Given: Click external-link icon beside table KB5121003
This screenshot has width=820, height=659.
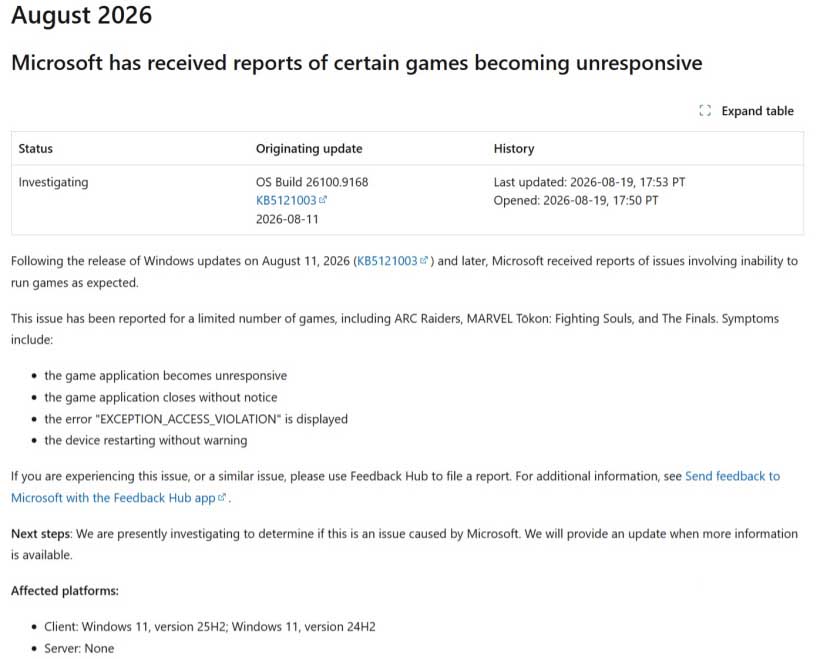Looking at the screenshot, I should pos(323,199).
